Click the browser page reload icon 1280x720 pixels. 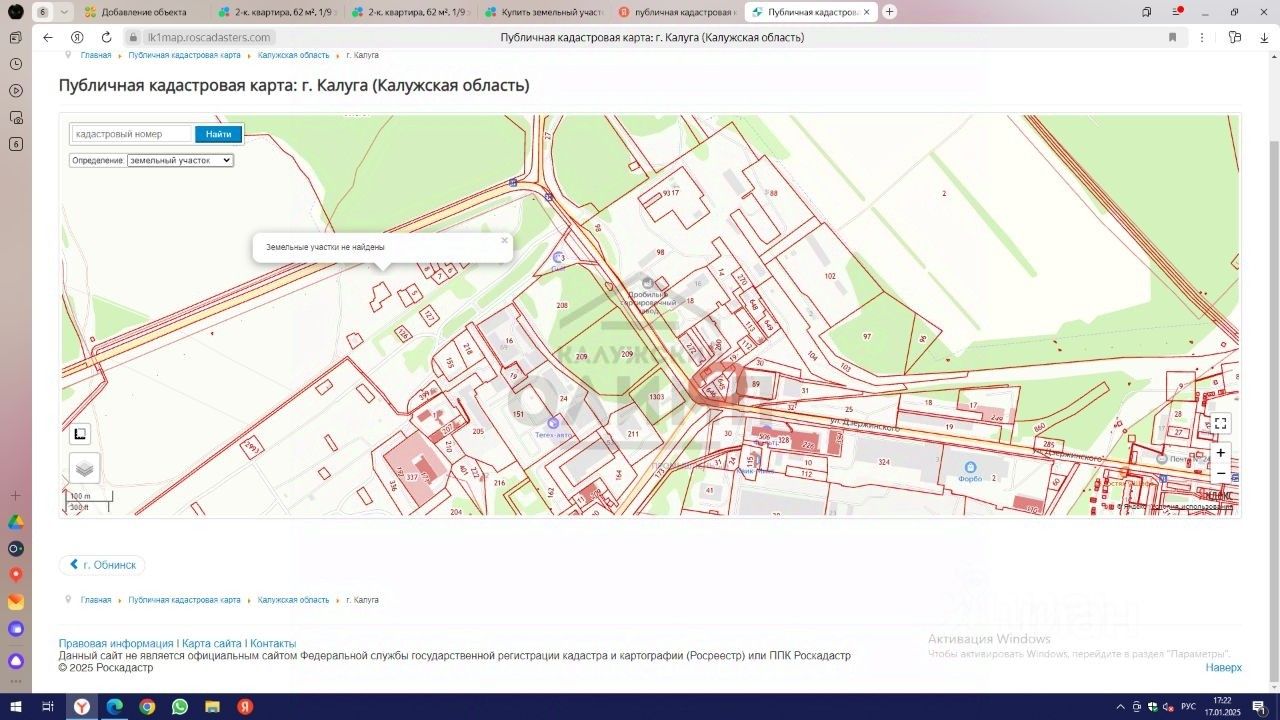(x=106, y=37)
